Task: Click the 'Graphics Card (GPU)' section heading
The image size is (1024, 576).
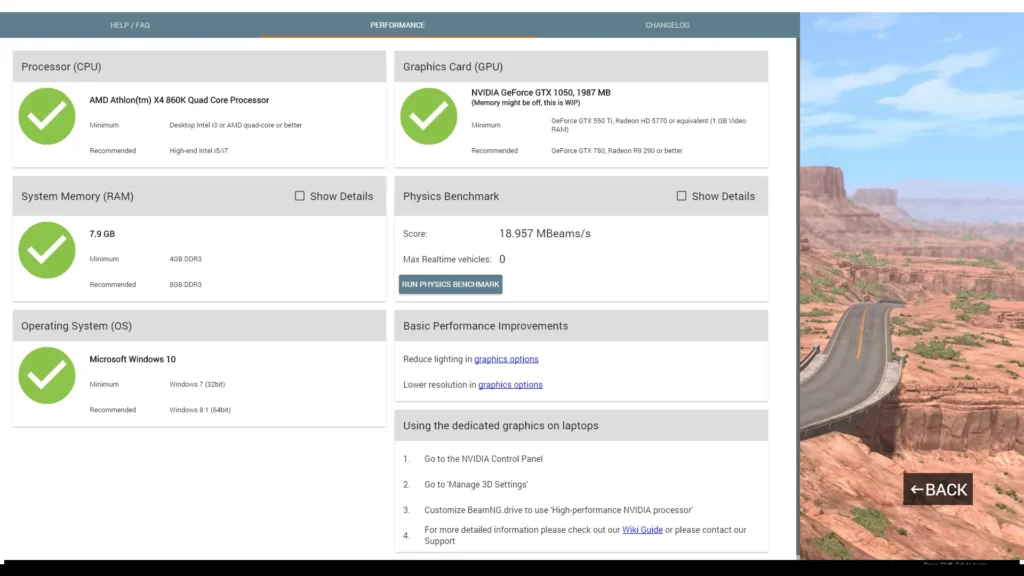Action: 453,67
